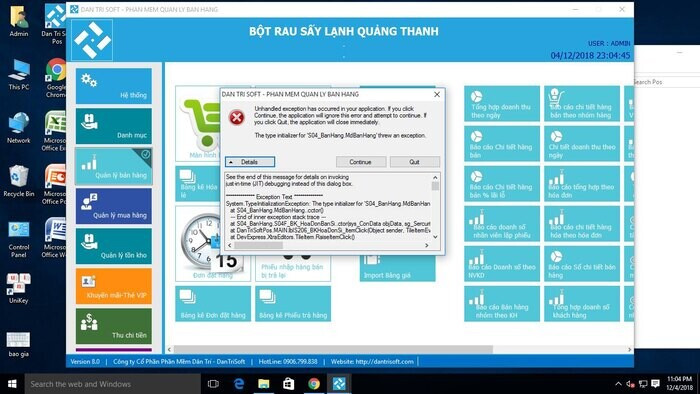This screenshot has height=394, width=700.
Task: Open Báo cáo chi tiết hàng bán theo nhóm hàng
Action: 582,104
